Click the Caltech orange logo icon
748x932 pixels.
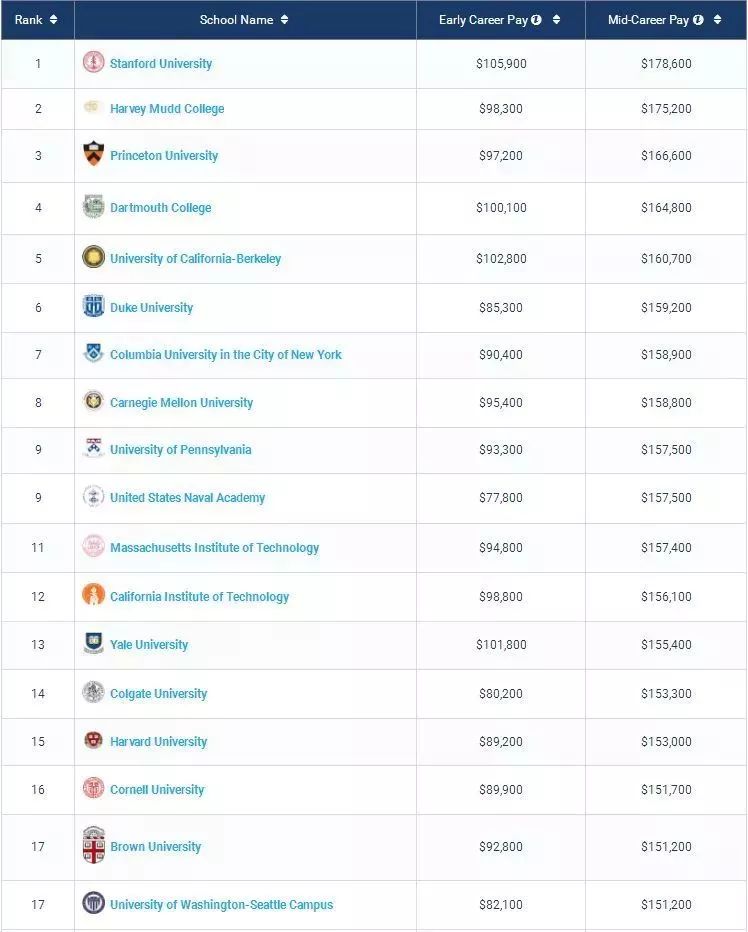click(93, 595)
